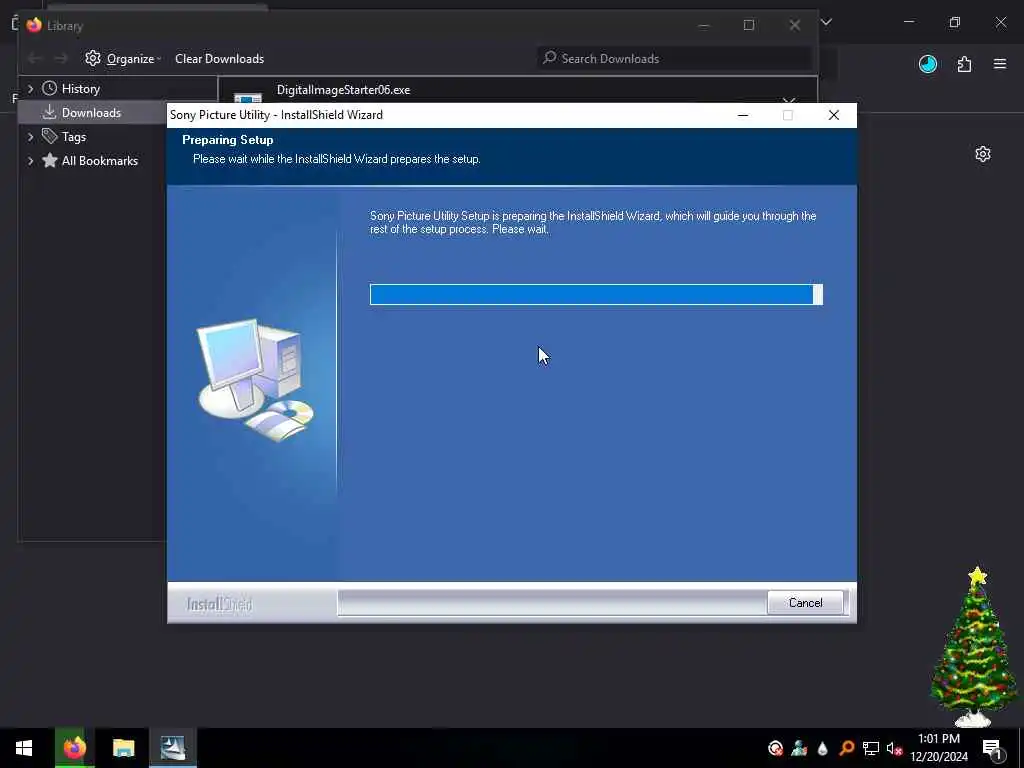Expand the History tree item in Library

(30, 88)
